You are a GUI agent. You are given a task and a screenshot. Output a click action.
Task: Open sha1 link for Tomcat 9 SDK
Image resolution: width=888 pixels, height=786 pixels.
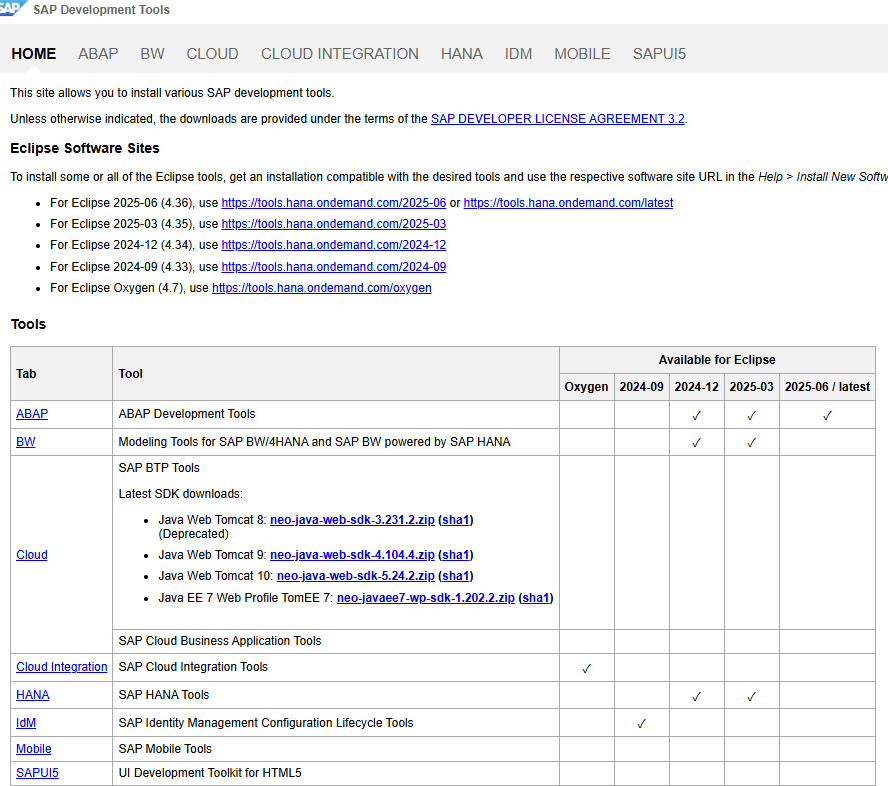[456, 555]
